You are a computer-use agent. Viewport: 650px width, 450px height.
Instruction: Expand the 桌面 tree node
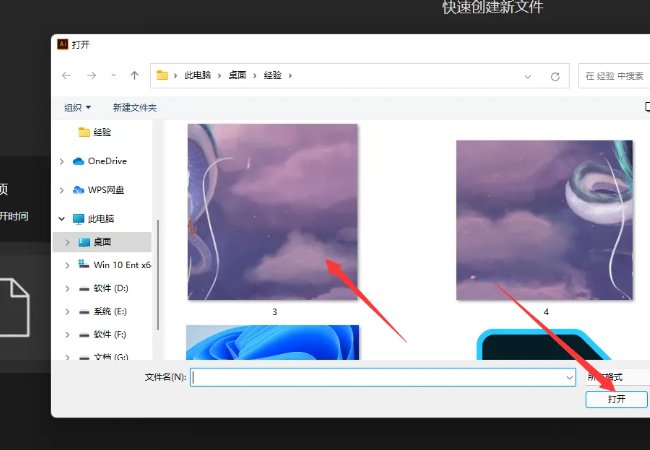67,242
